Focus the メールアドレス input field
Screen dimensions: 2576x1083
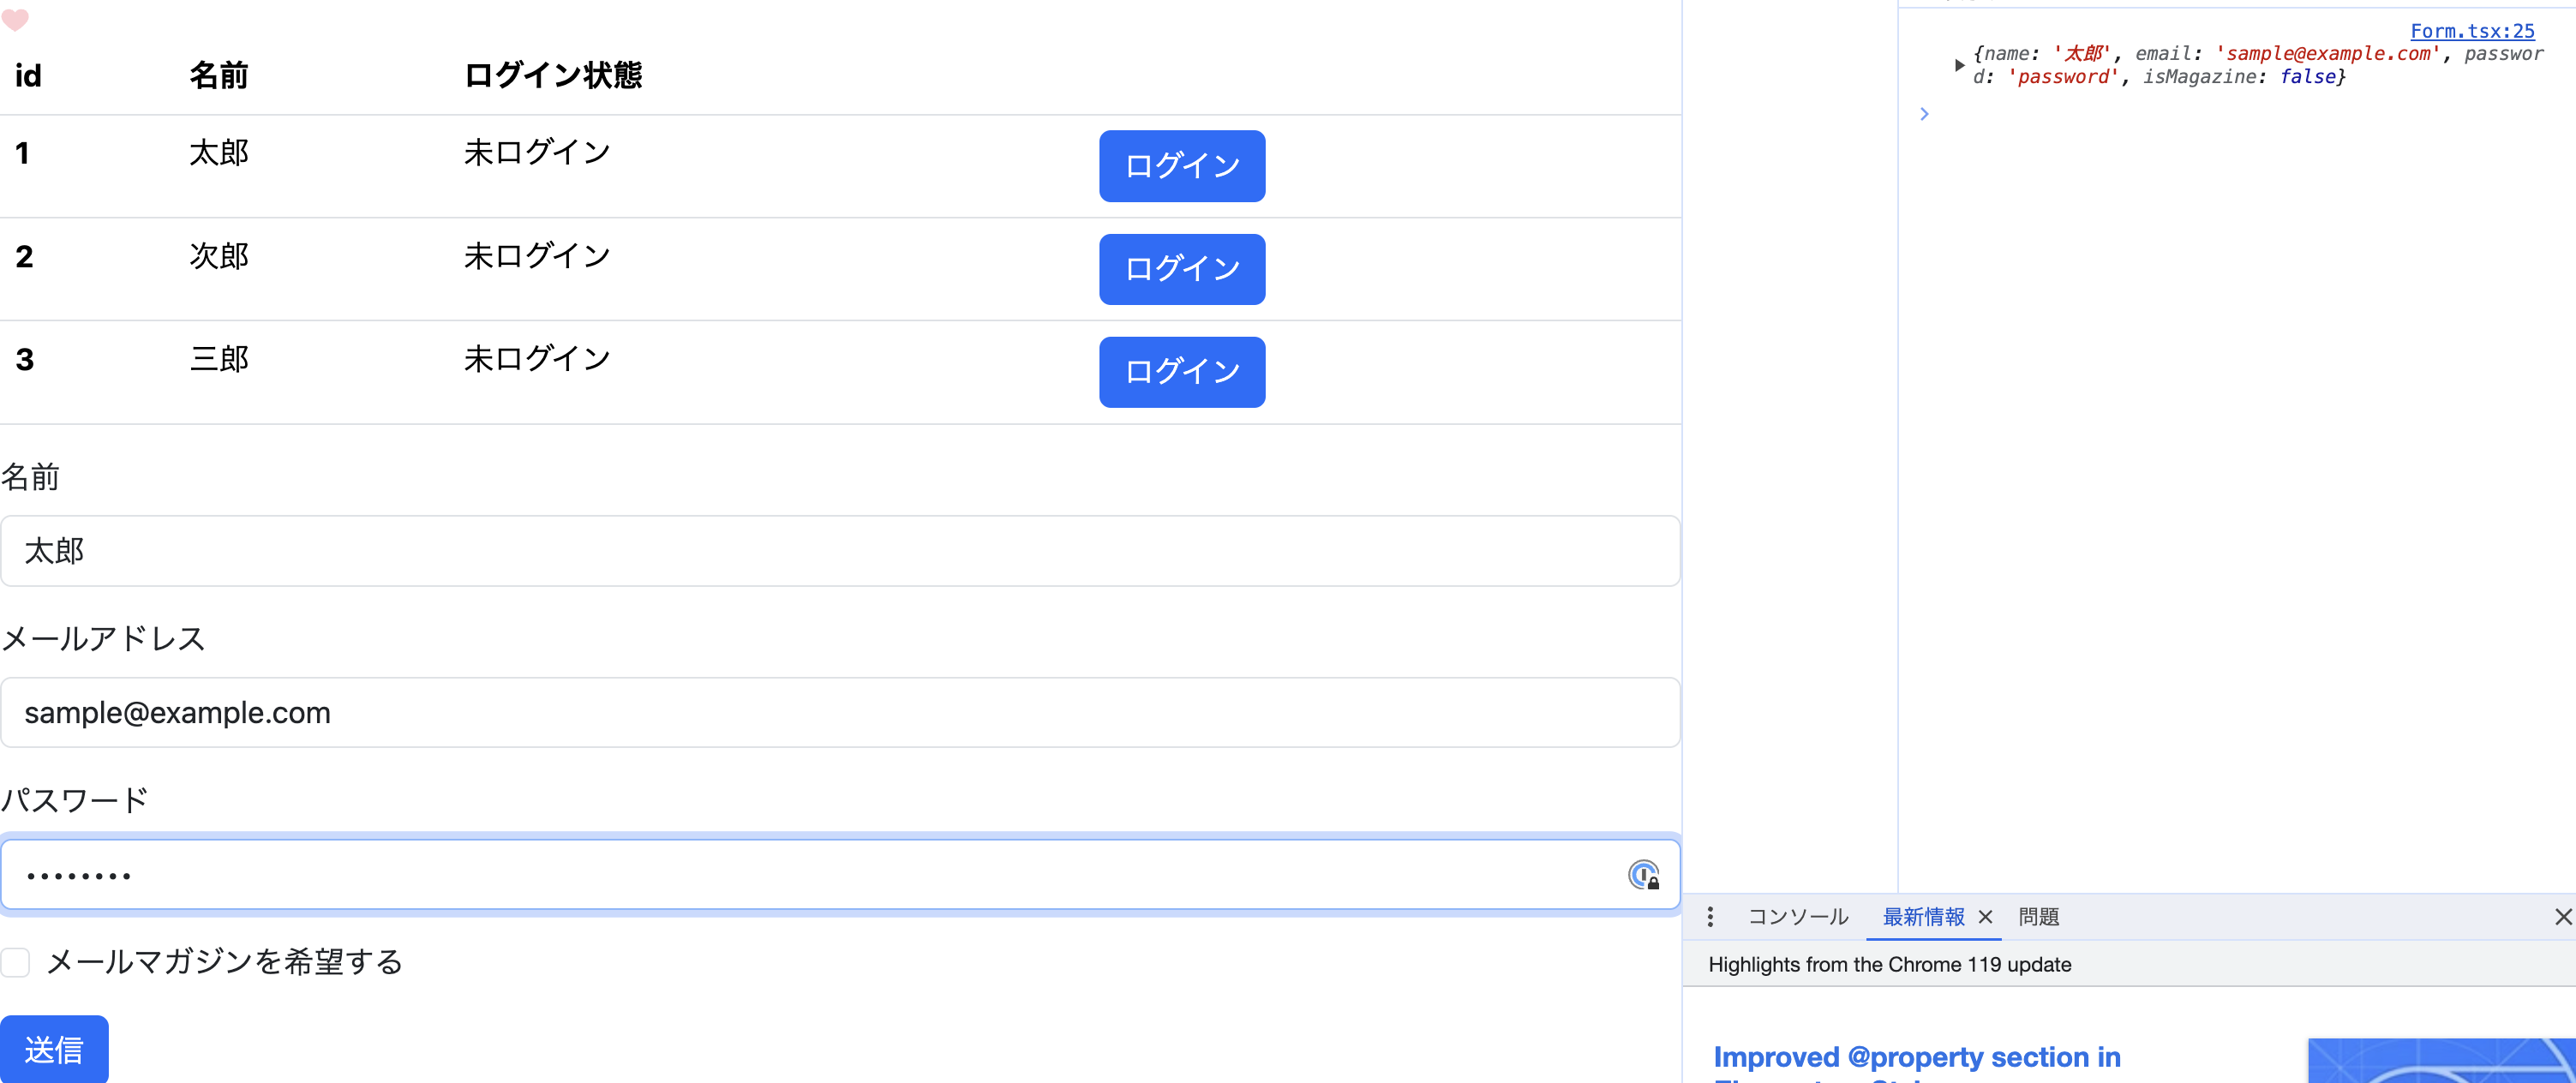click(x=840, y=712)
